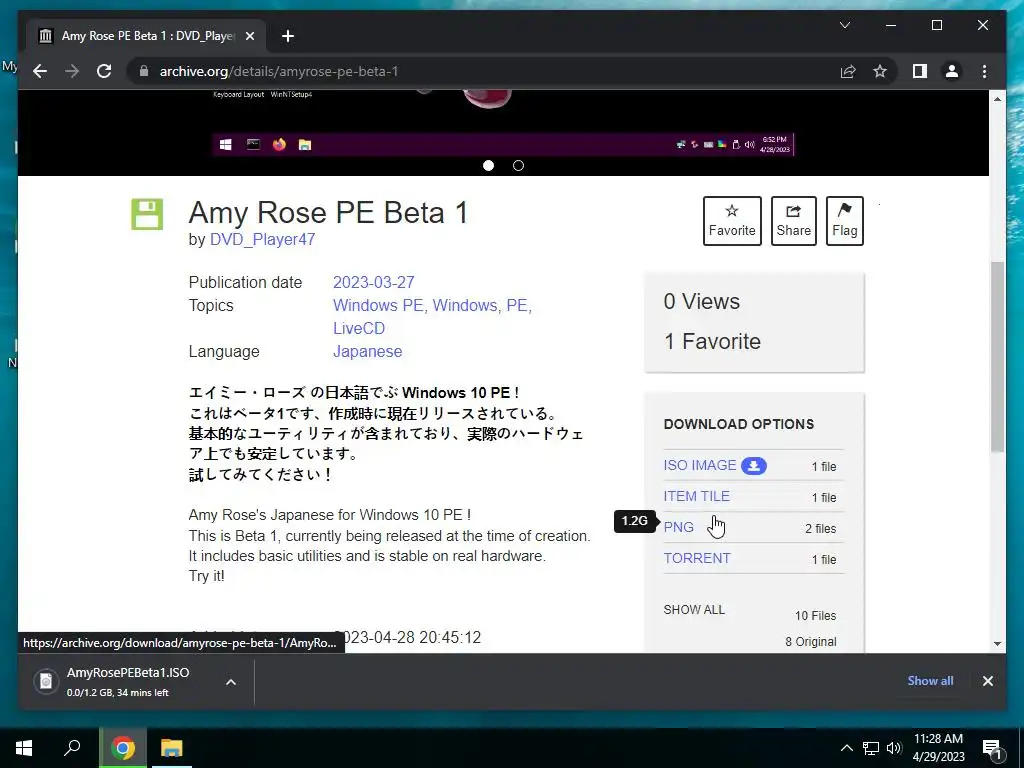Select first carousel dot indicator
This screenshot has height=768, width=1024.
point(488,165)
